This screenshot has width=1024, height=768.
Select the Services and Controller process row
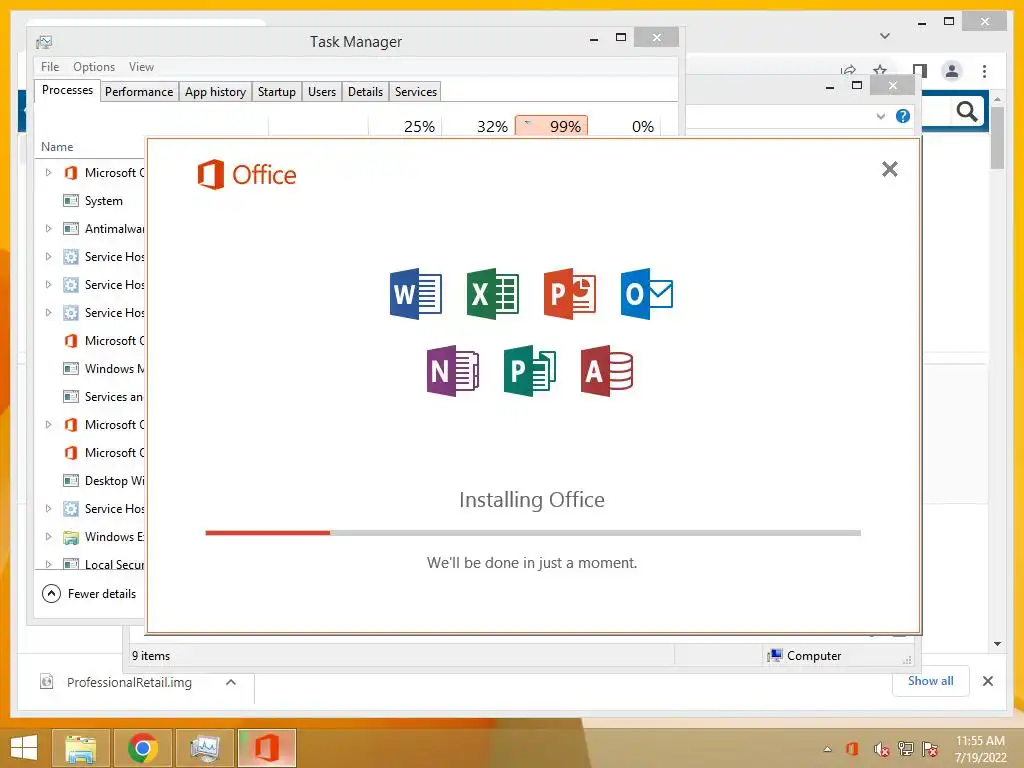point(90,396)
